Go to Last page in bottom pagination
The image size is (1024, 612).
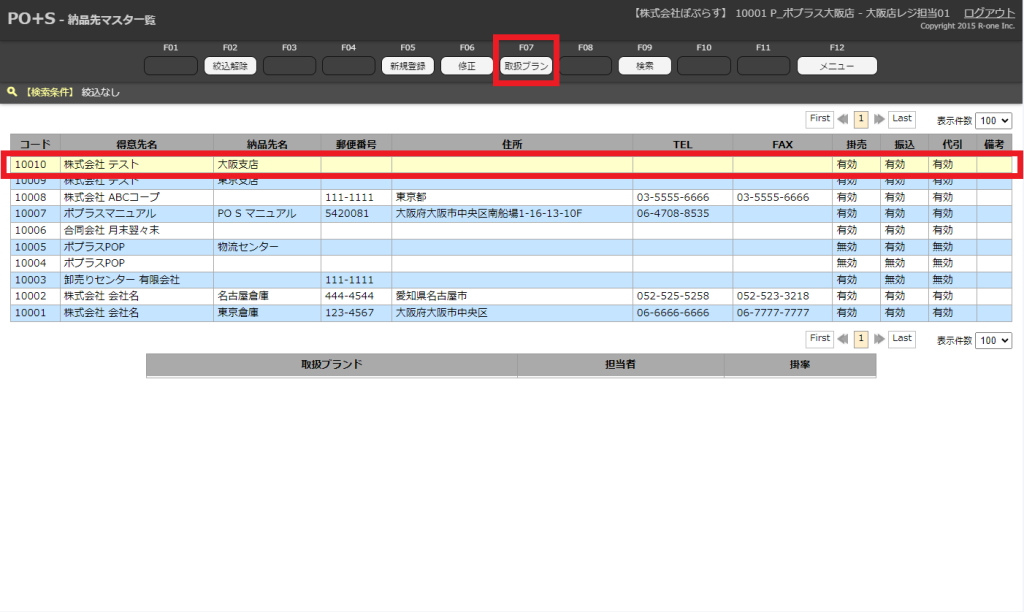tap(902, 339)
